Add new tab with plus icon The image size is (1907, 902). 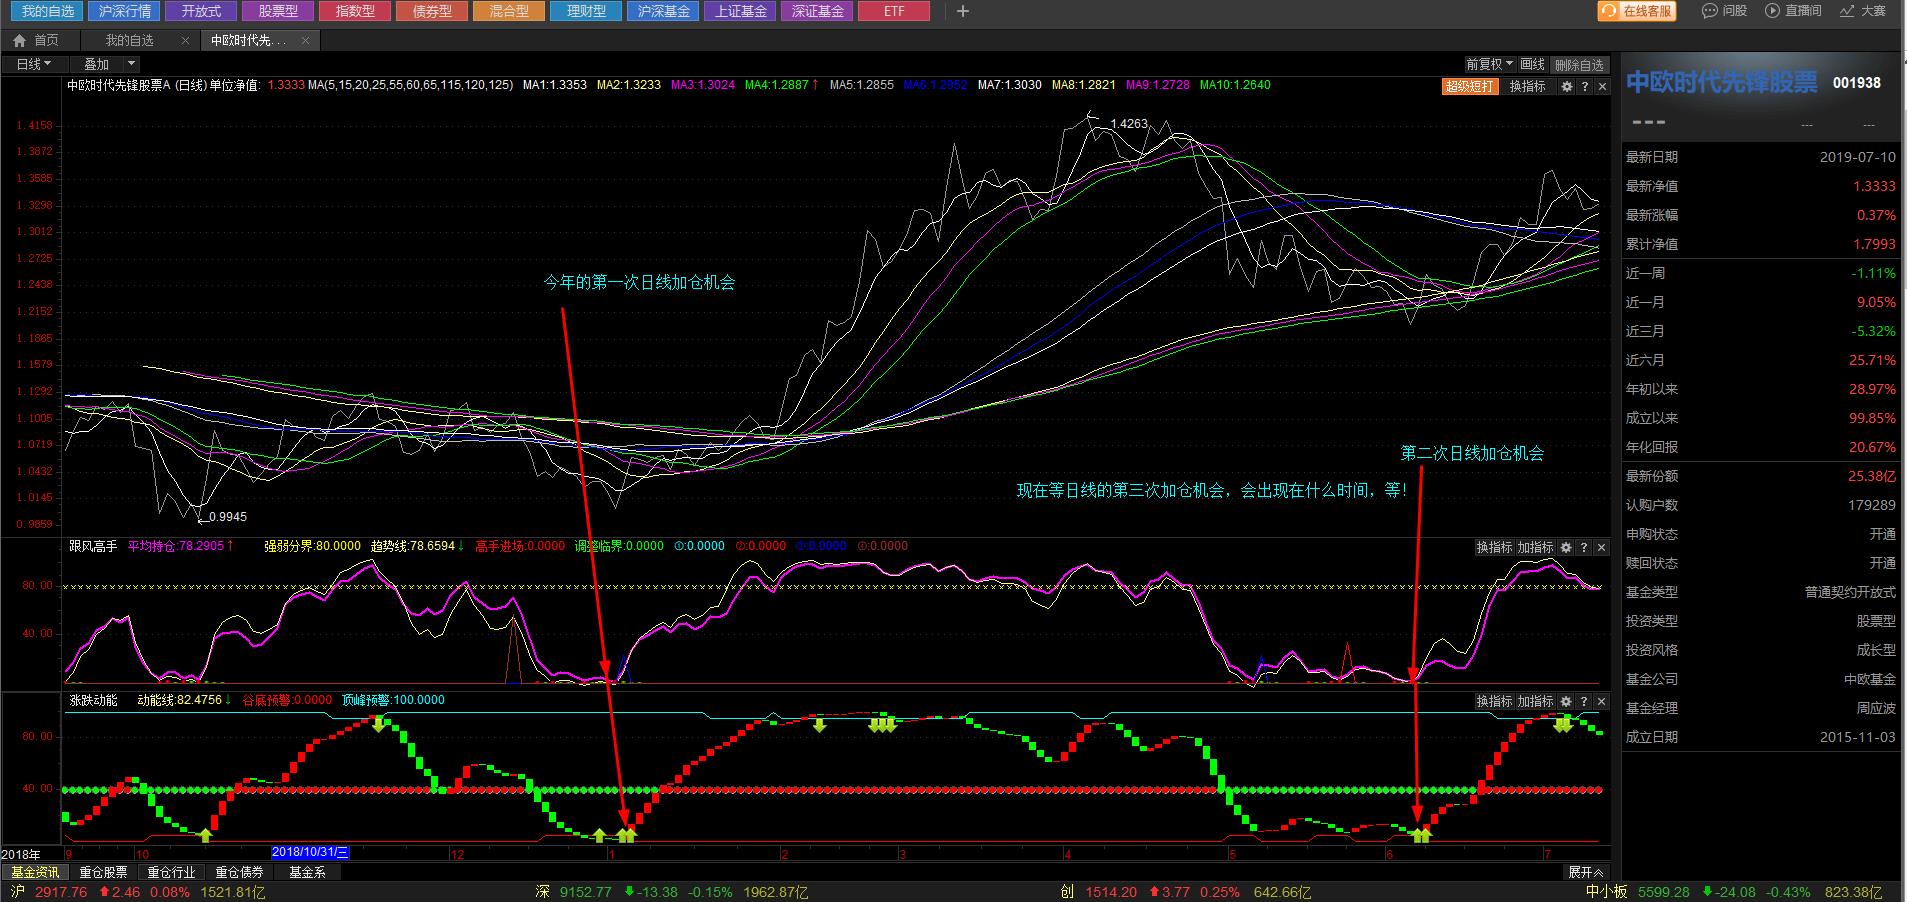click(963, 11)
